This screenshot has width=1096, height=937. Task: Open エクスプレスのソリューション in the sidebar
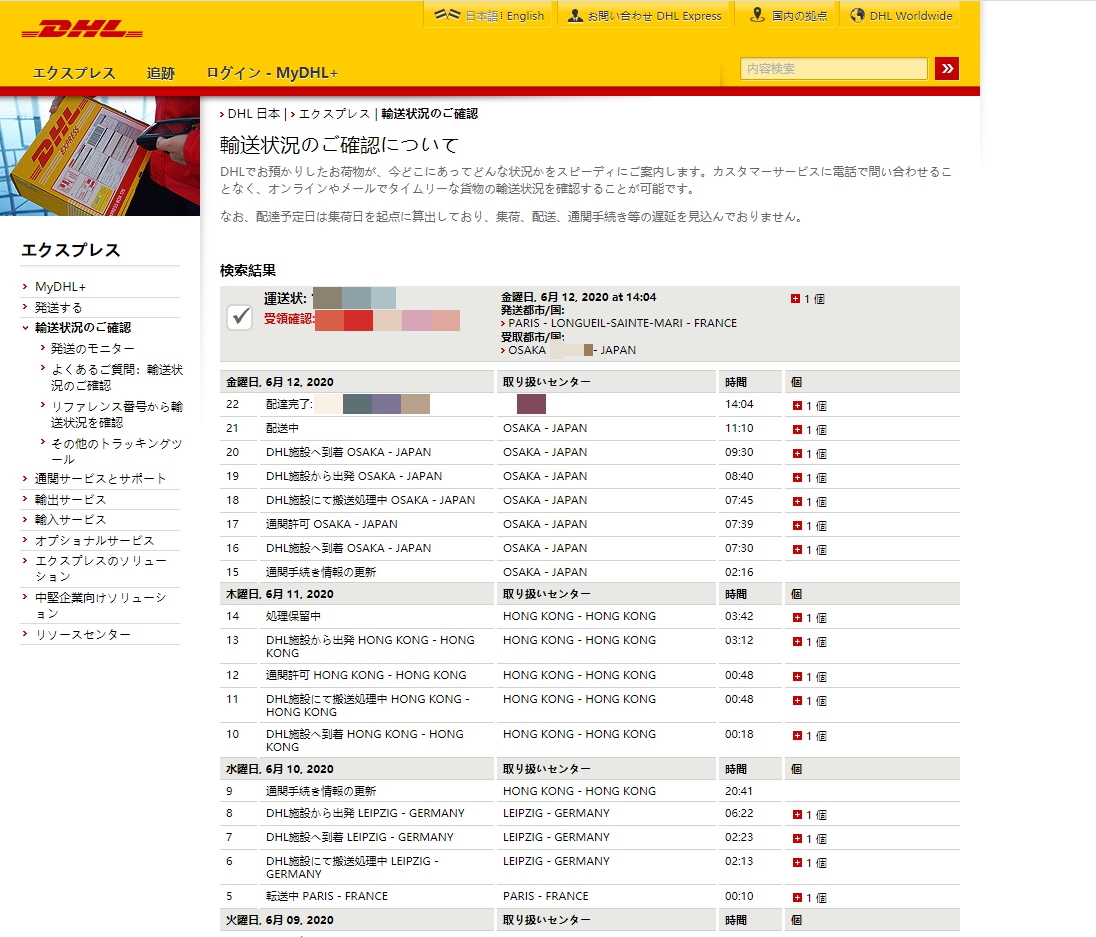coord(101,569)
